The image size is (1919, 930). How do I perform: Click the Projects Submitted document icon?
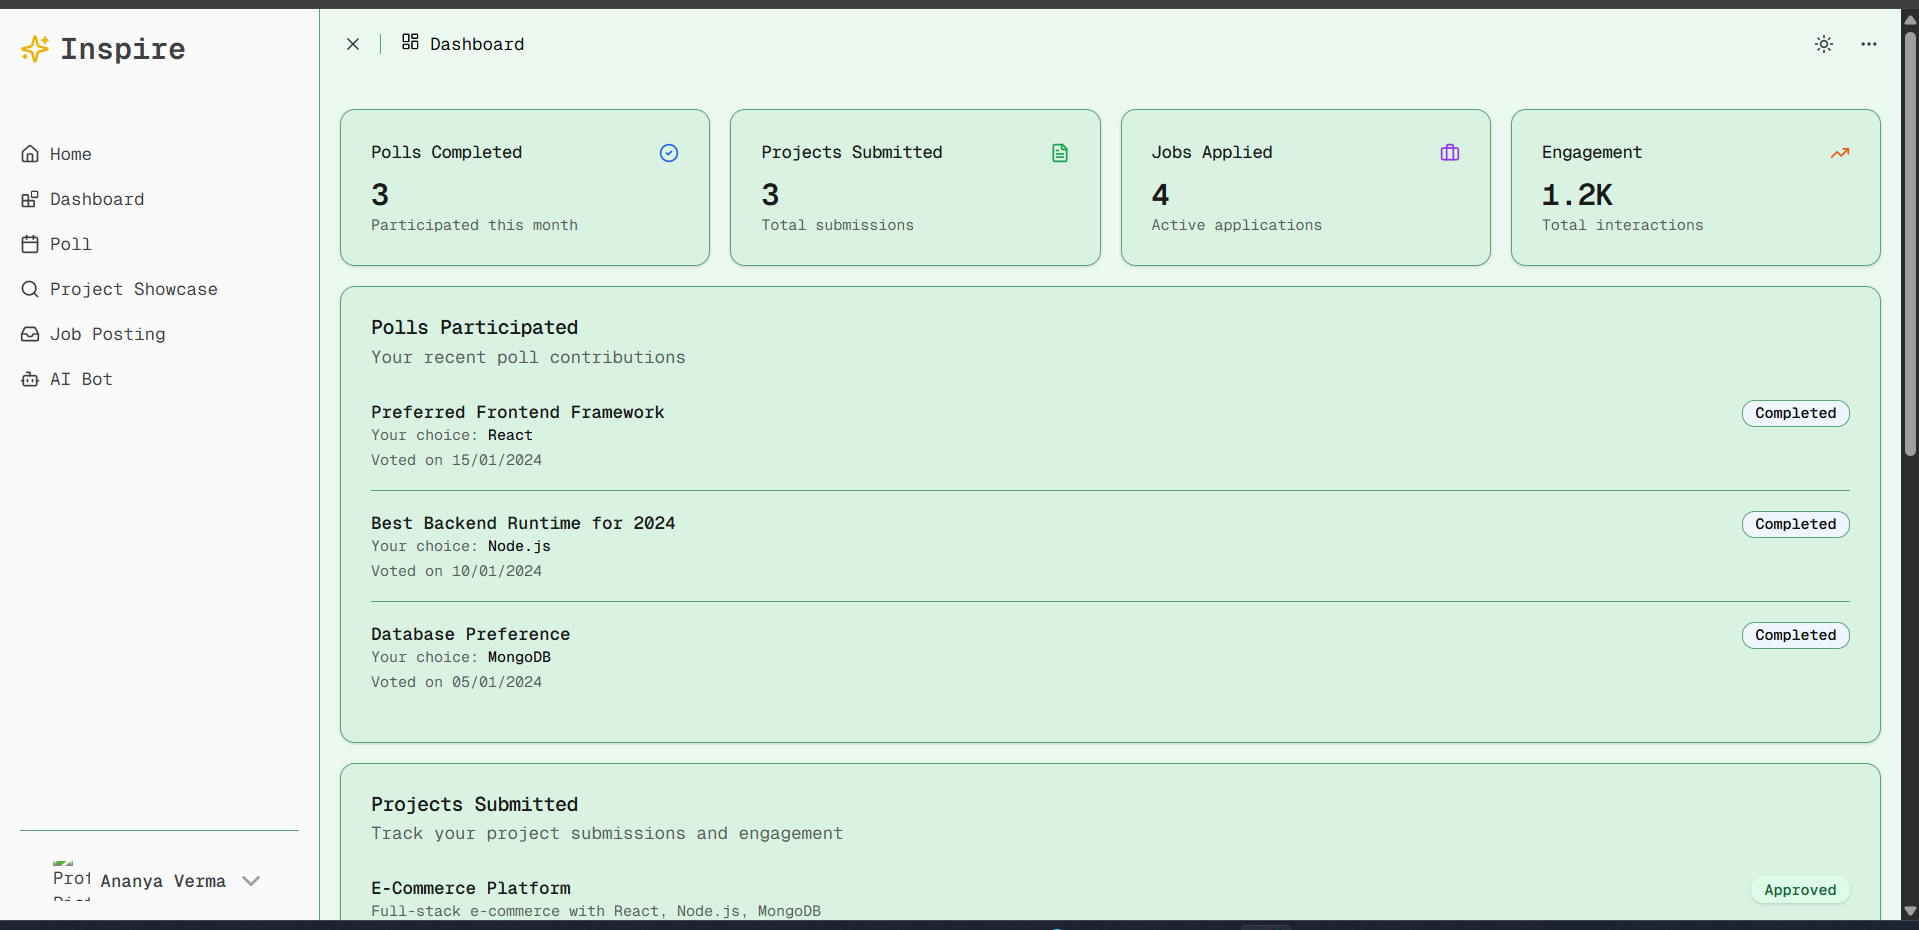click(1060, 153)
